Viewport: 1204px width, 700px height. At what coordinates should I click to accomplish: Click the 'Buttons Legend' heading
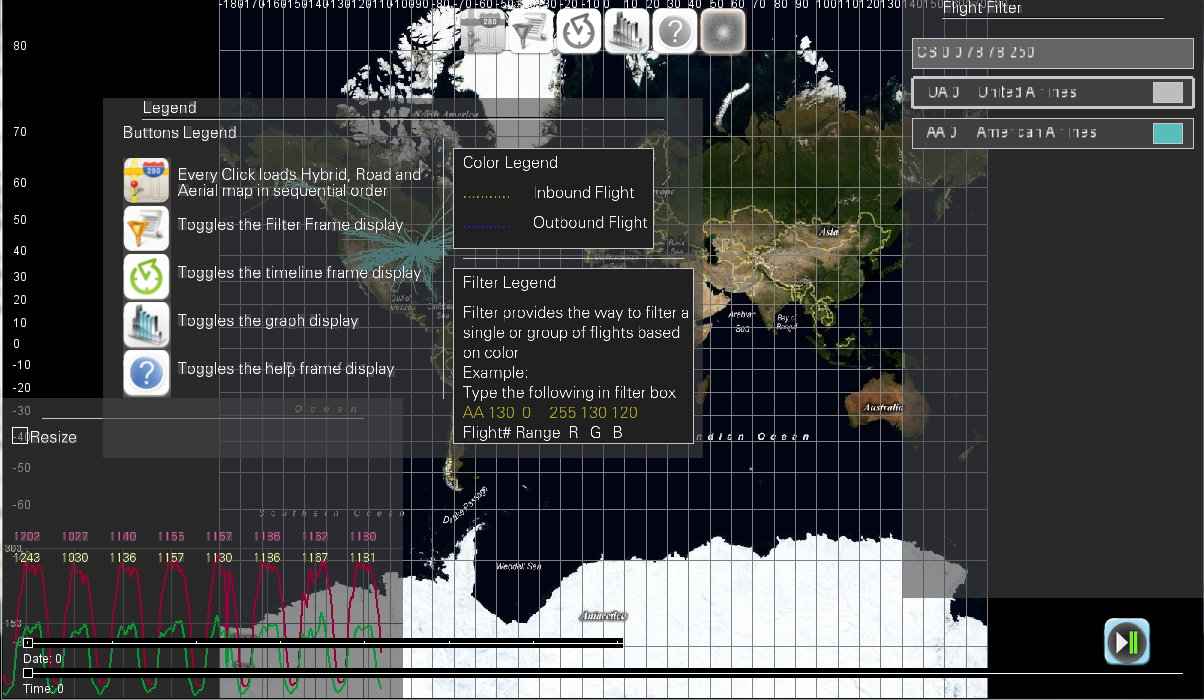pyautogui.click(x=180, y=133)
